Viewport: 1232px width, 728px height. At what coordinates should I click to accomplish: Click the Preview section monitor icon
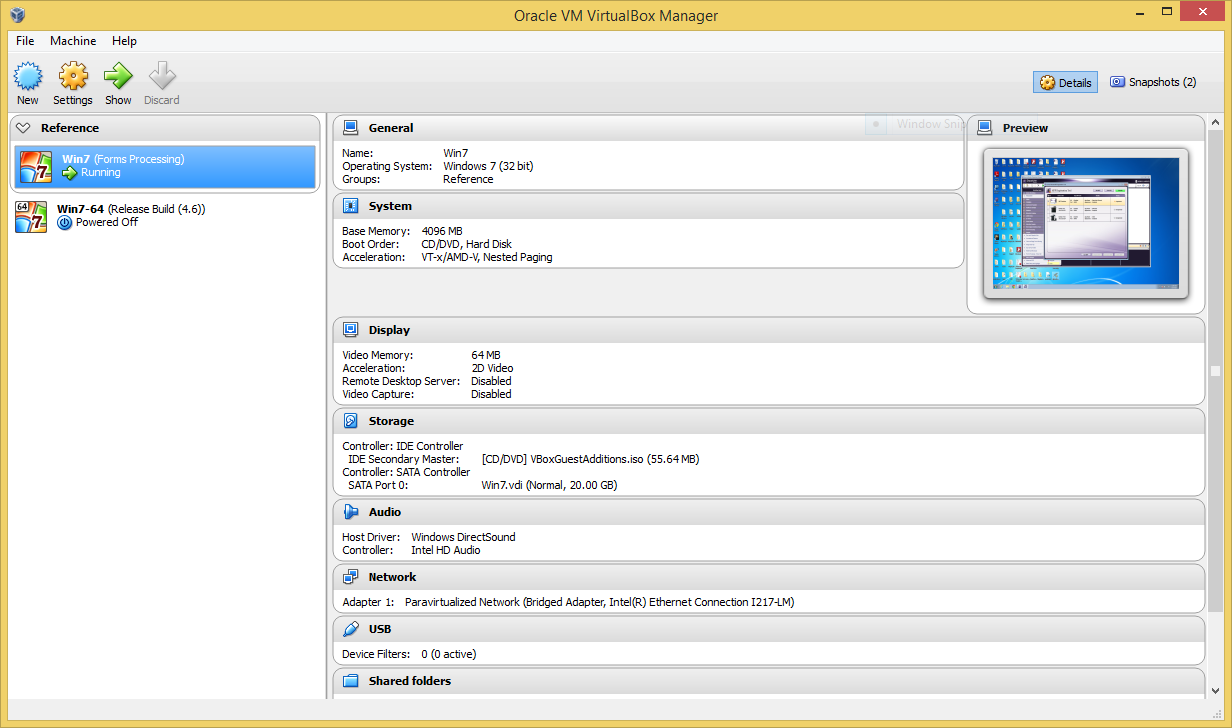tap(985, 127)
